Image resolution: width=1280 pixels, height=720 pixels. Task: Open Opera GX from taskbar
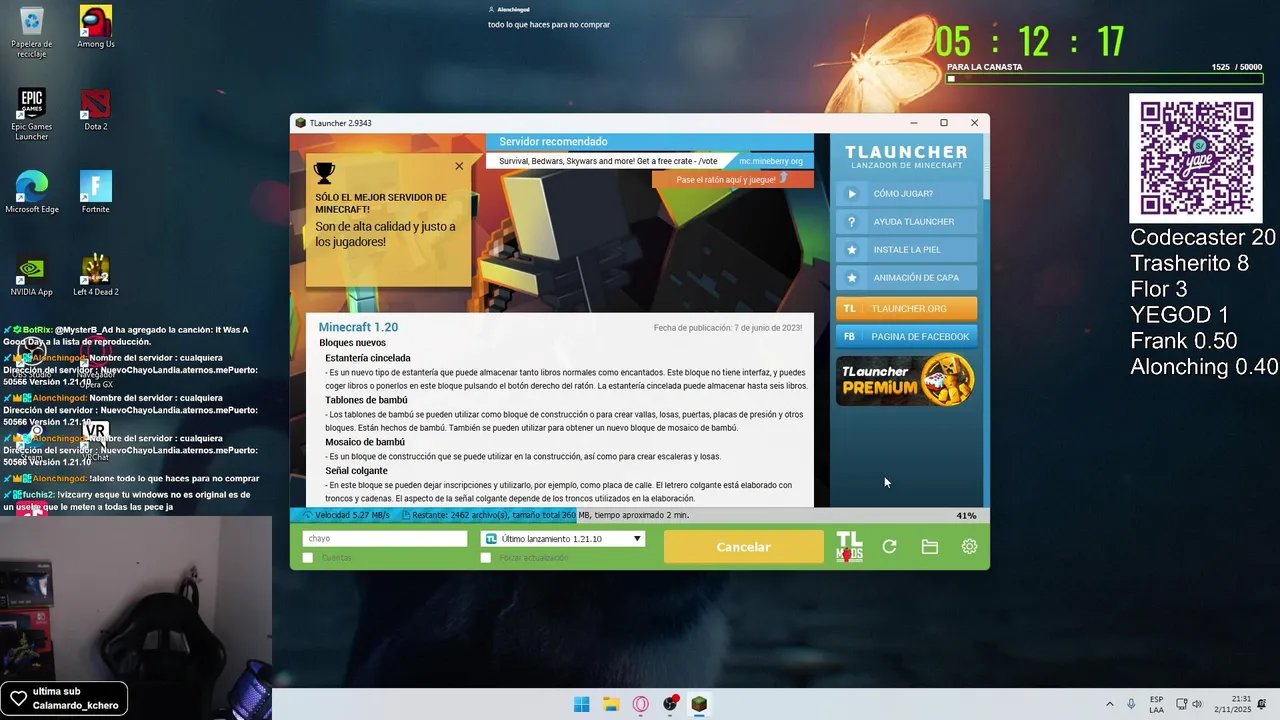[641, 704]
